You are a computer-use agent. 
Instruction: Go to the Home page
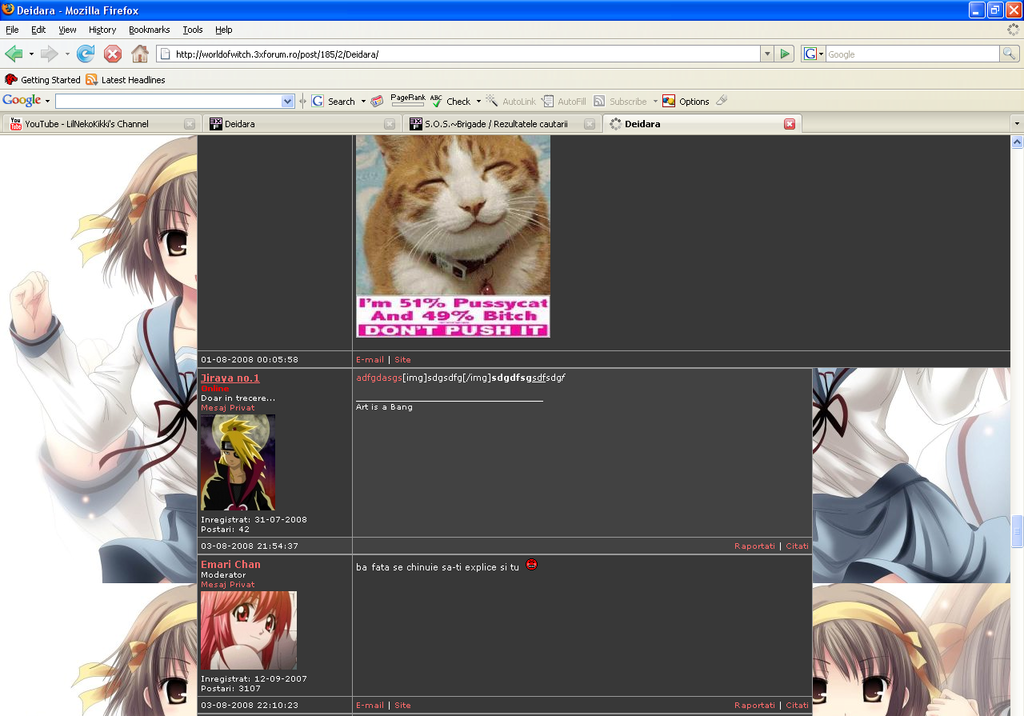140,54
